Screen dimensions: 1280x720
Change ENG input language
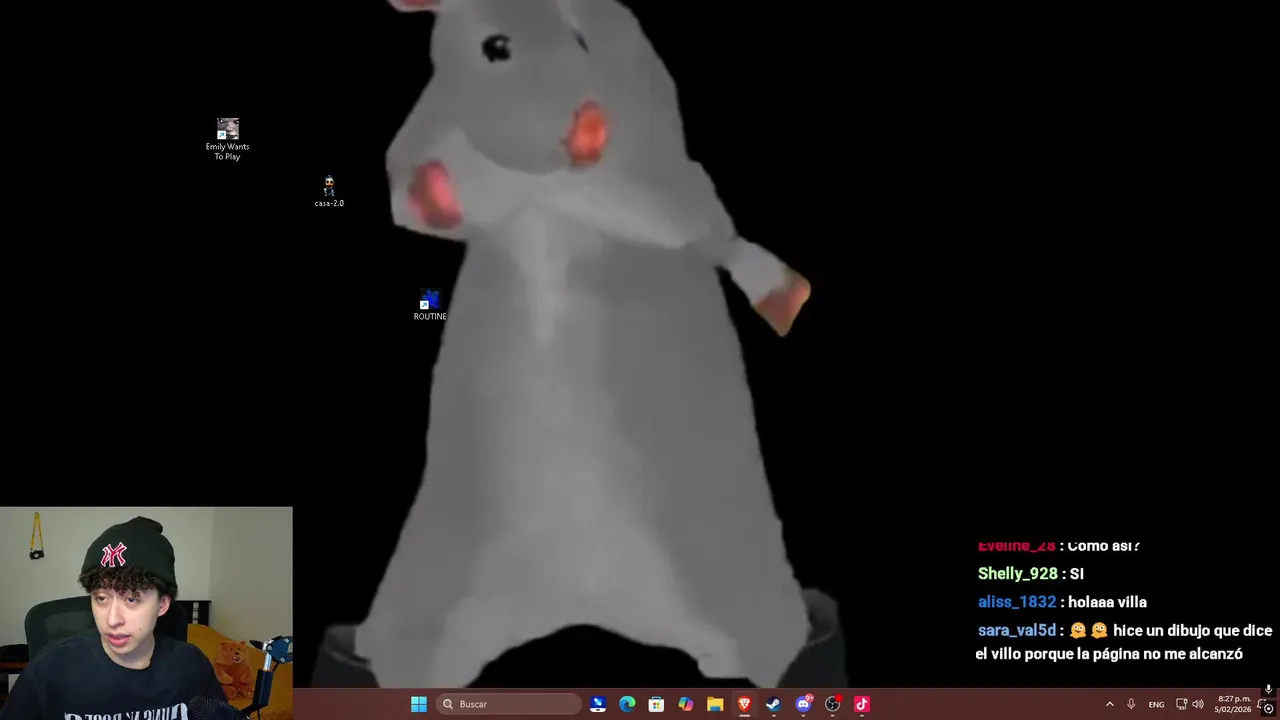(1156, 704)
